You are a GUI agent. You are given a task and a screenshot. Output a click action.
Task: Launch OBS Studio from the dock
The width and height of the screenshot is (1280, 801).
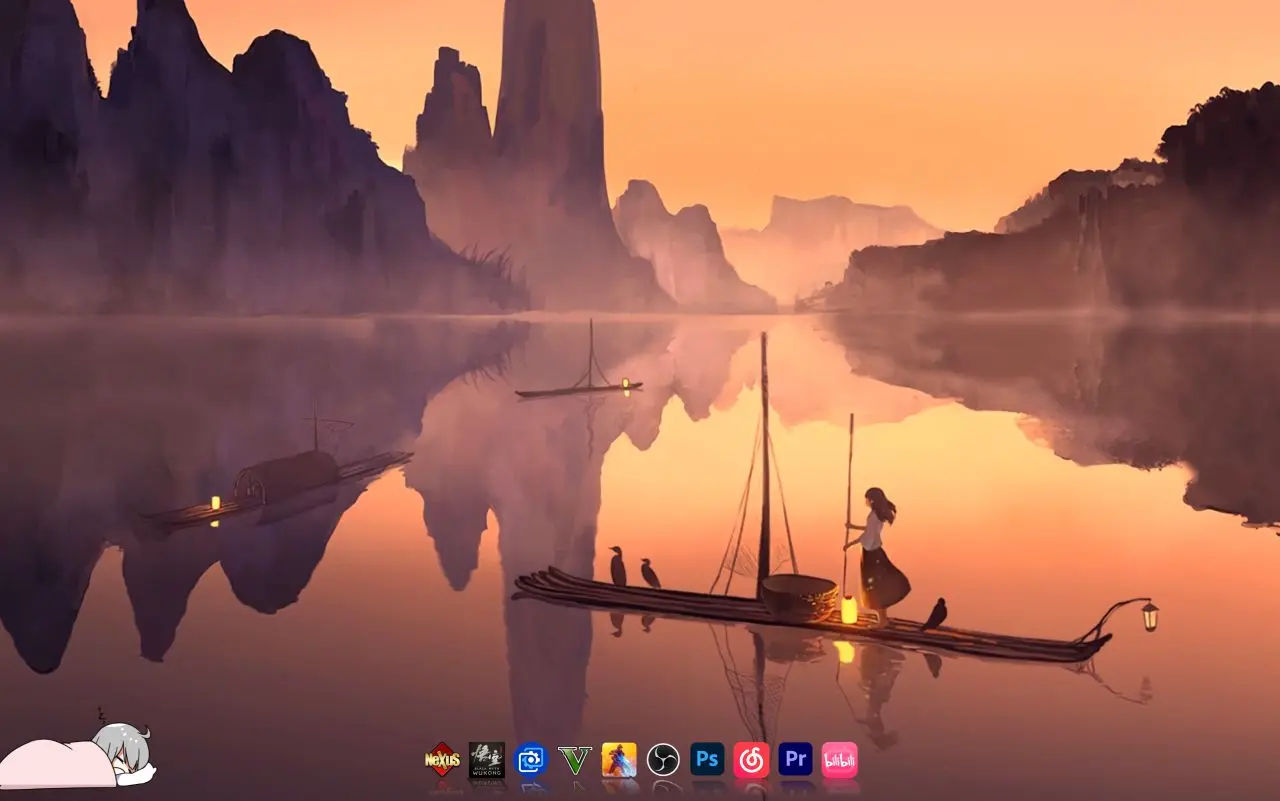[663, 760]
